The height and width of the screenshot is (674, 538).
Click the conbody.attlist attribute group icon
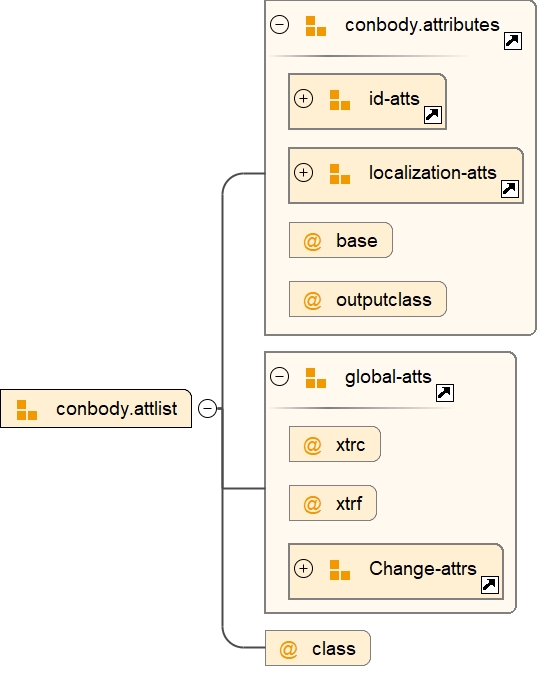(x=27, y=410)
